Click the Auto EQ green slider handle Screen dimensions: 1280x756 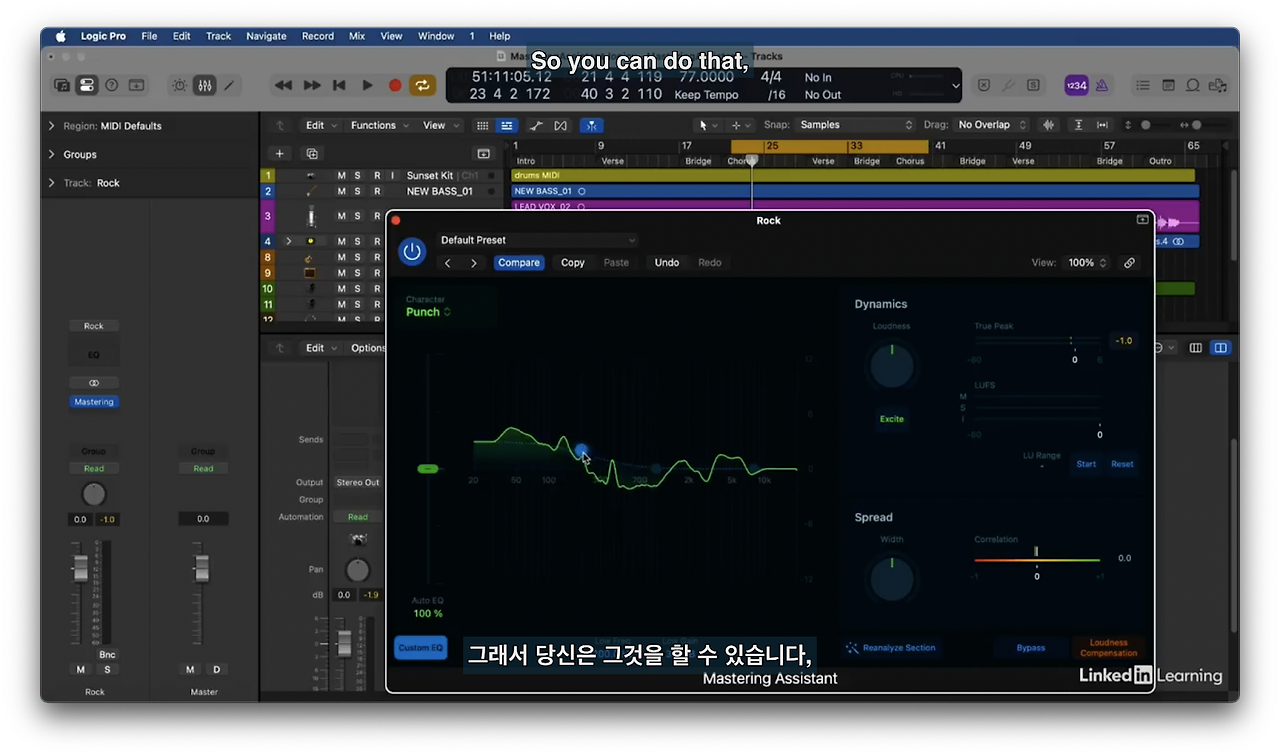pos(428,468)
